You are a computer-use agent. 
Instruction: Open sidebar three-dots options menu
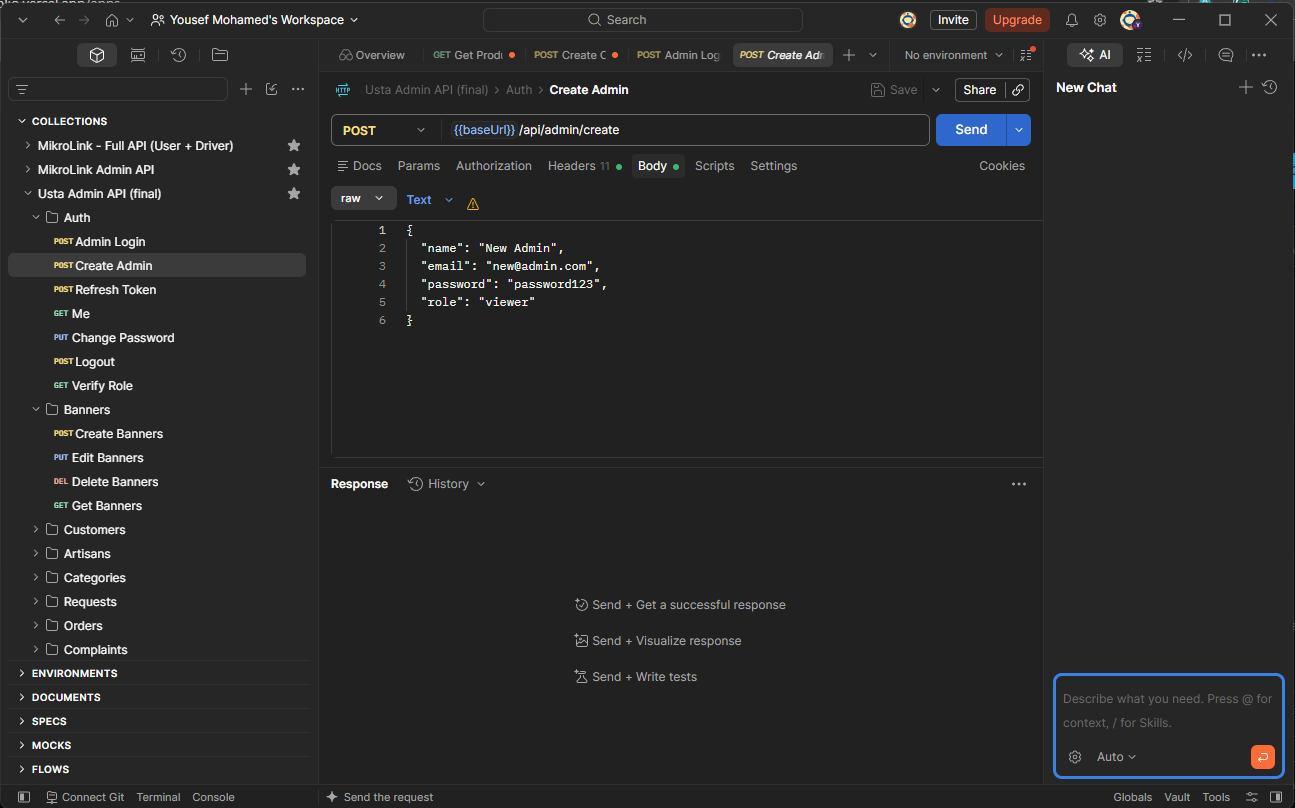pos(298,89)
